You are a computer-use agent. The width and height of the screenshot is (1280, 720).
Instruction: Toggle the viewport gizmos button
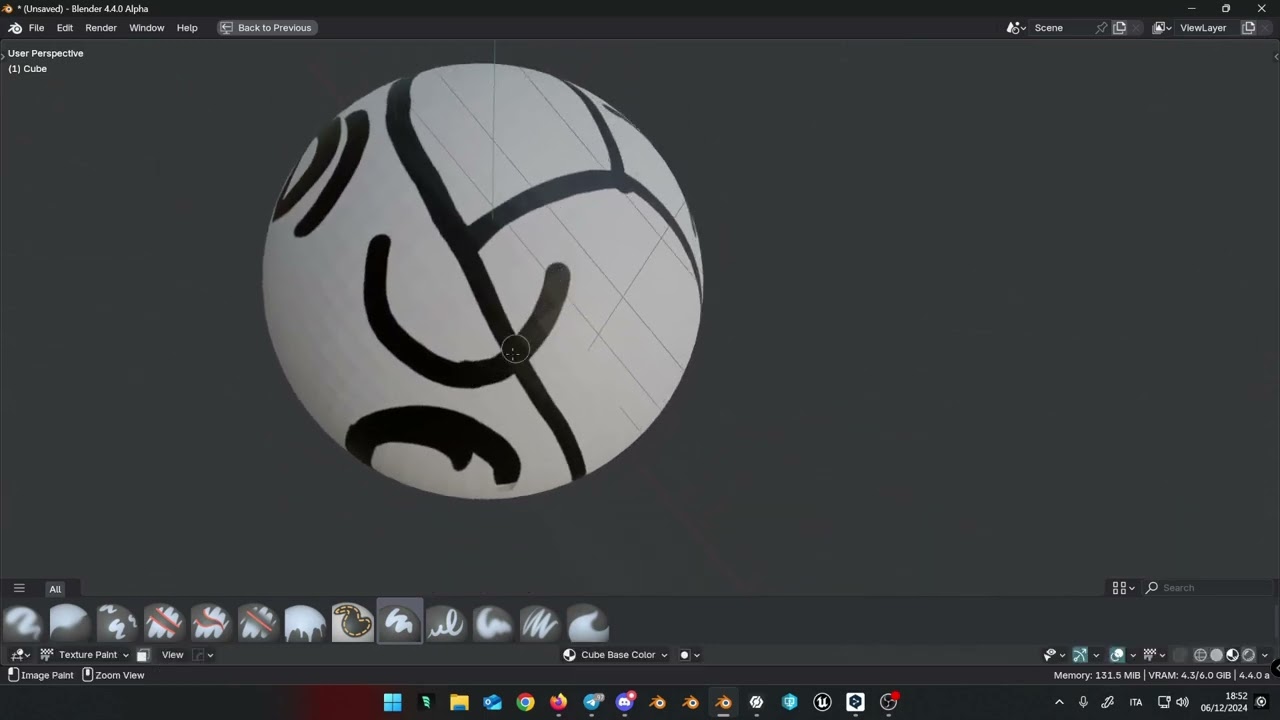[x=1080, y=655]
